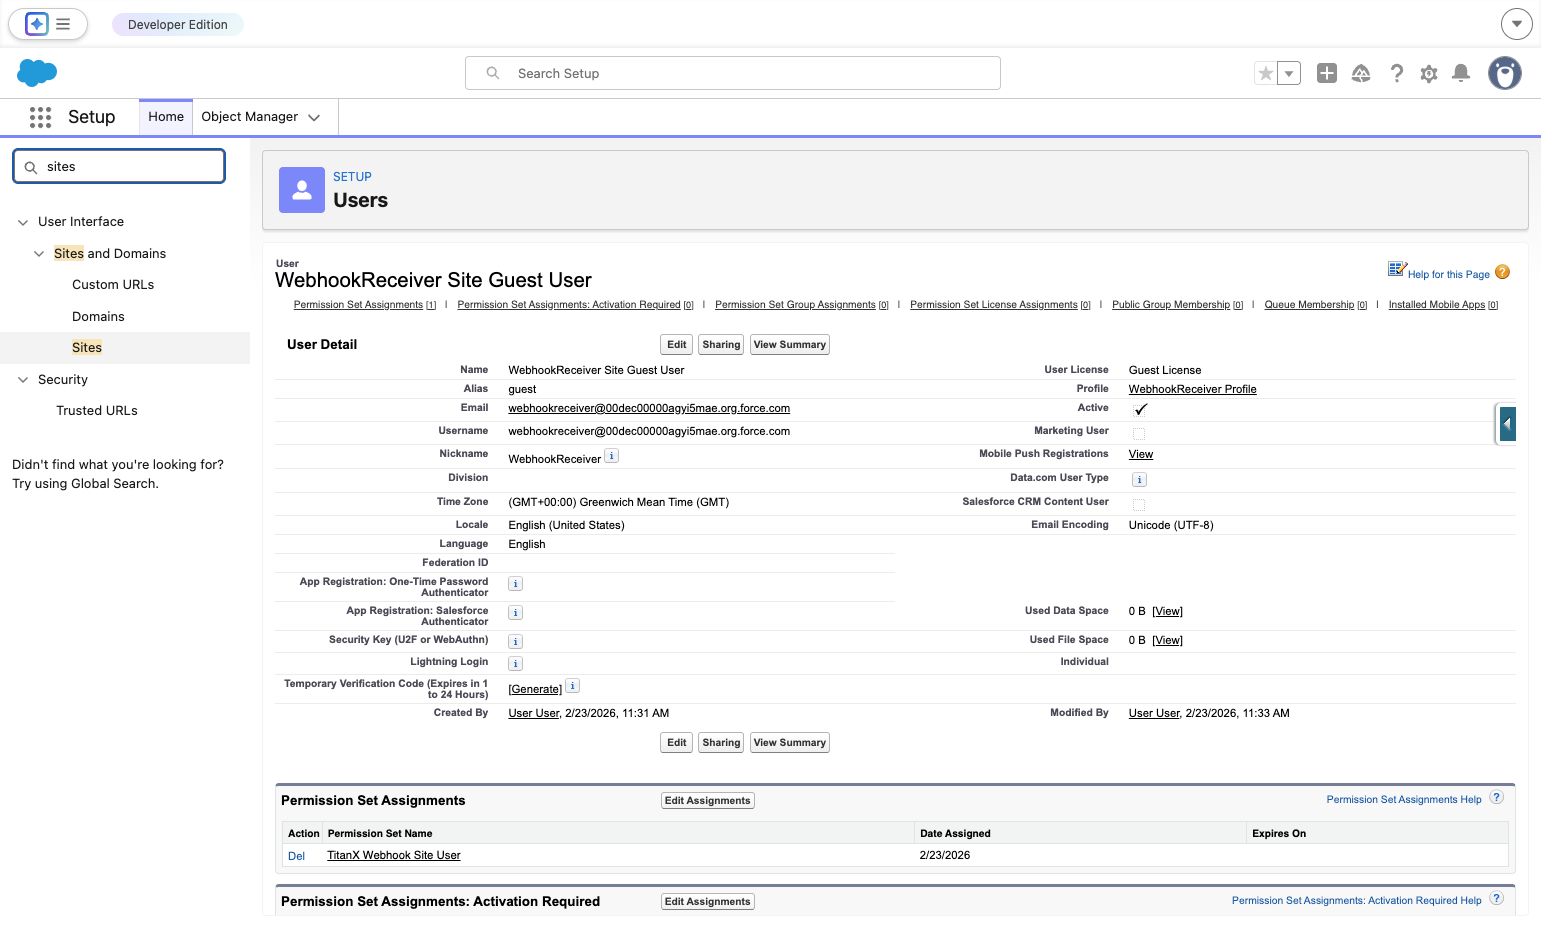Open the favorites list dropdown arrow
The image size is (1541, 928).
[1289, 73]
